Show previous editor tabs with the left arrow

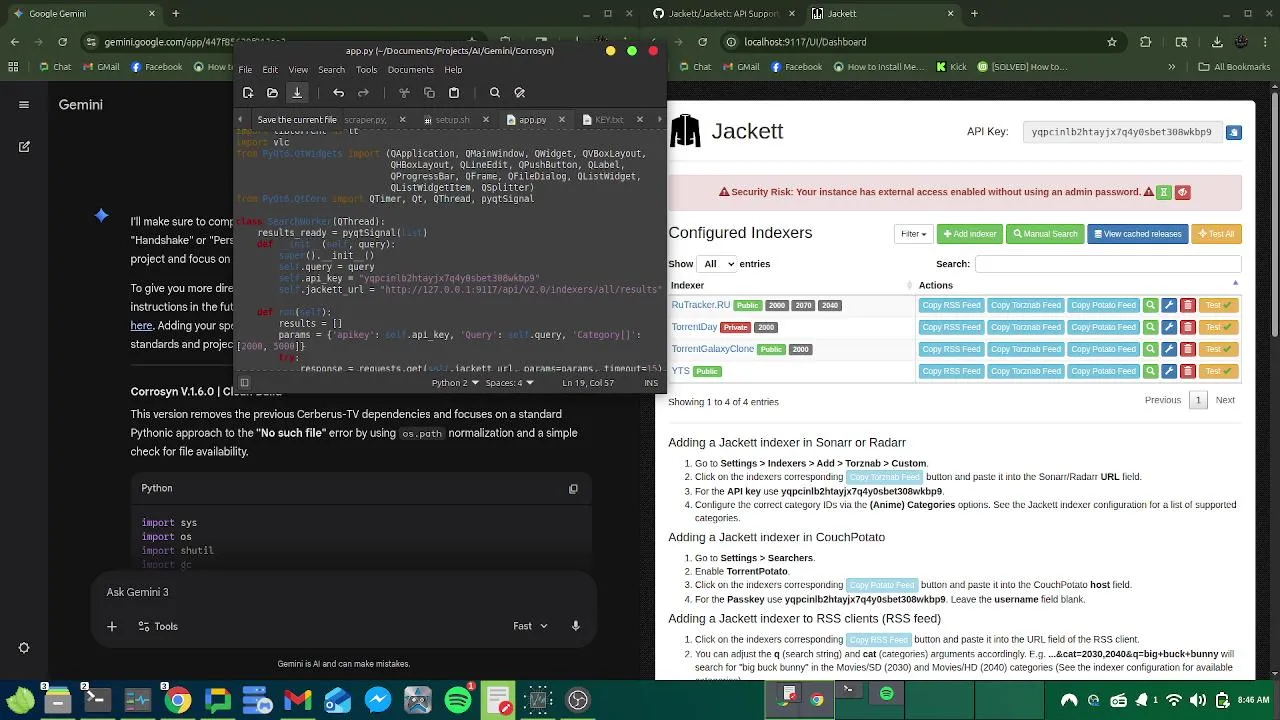240,120
